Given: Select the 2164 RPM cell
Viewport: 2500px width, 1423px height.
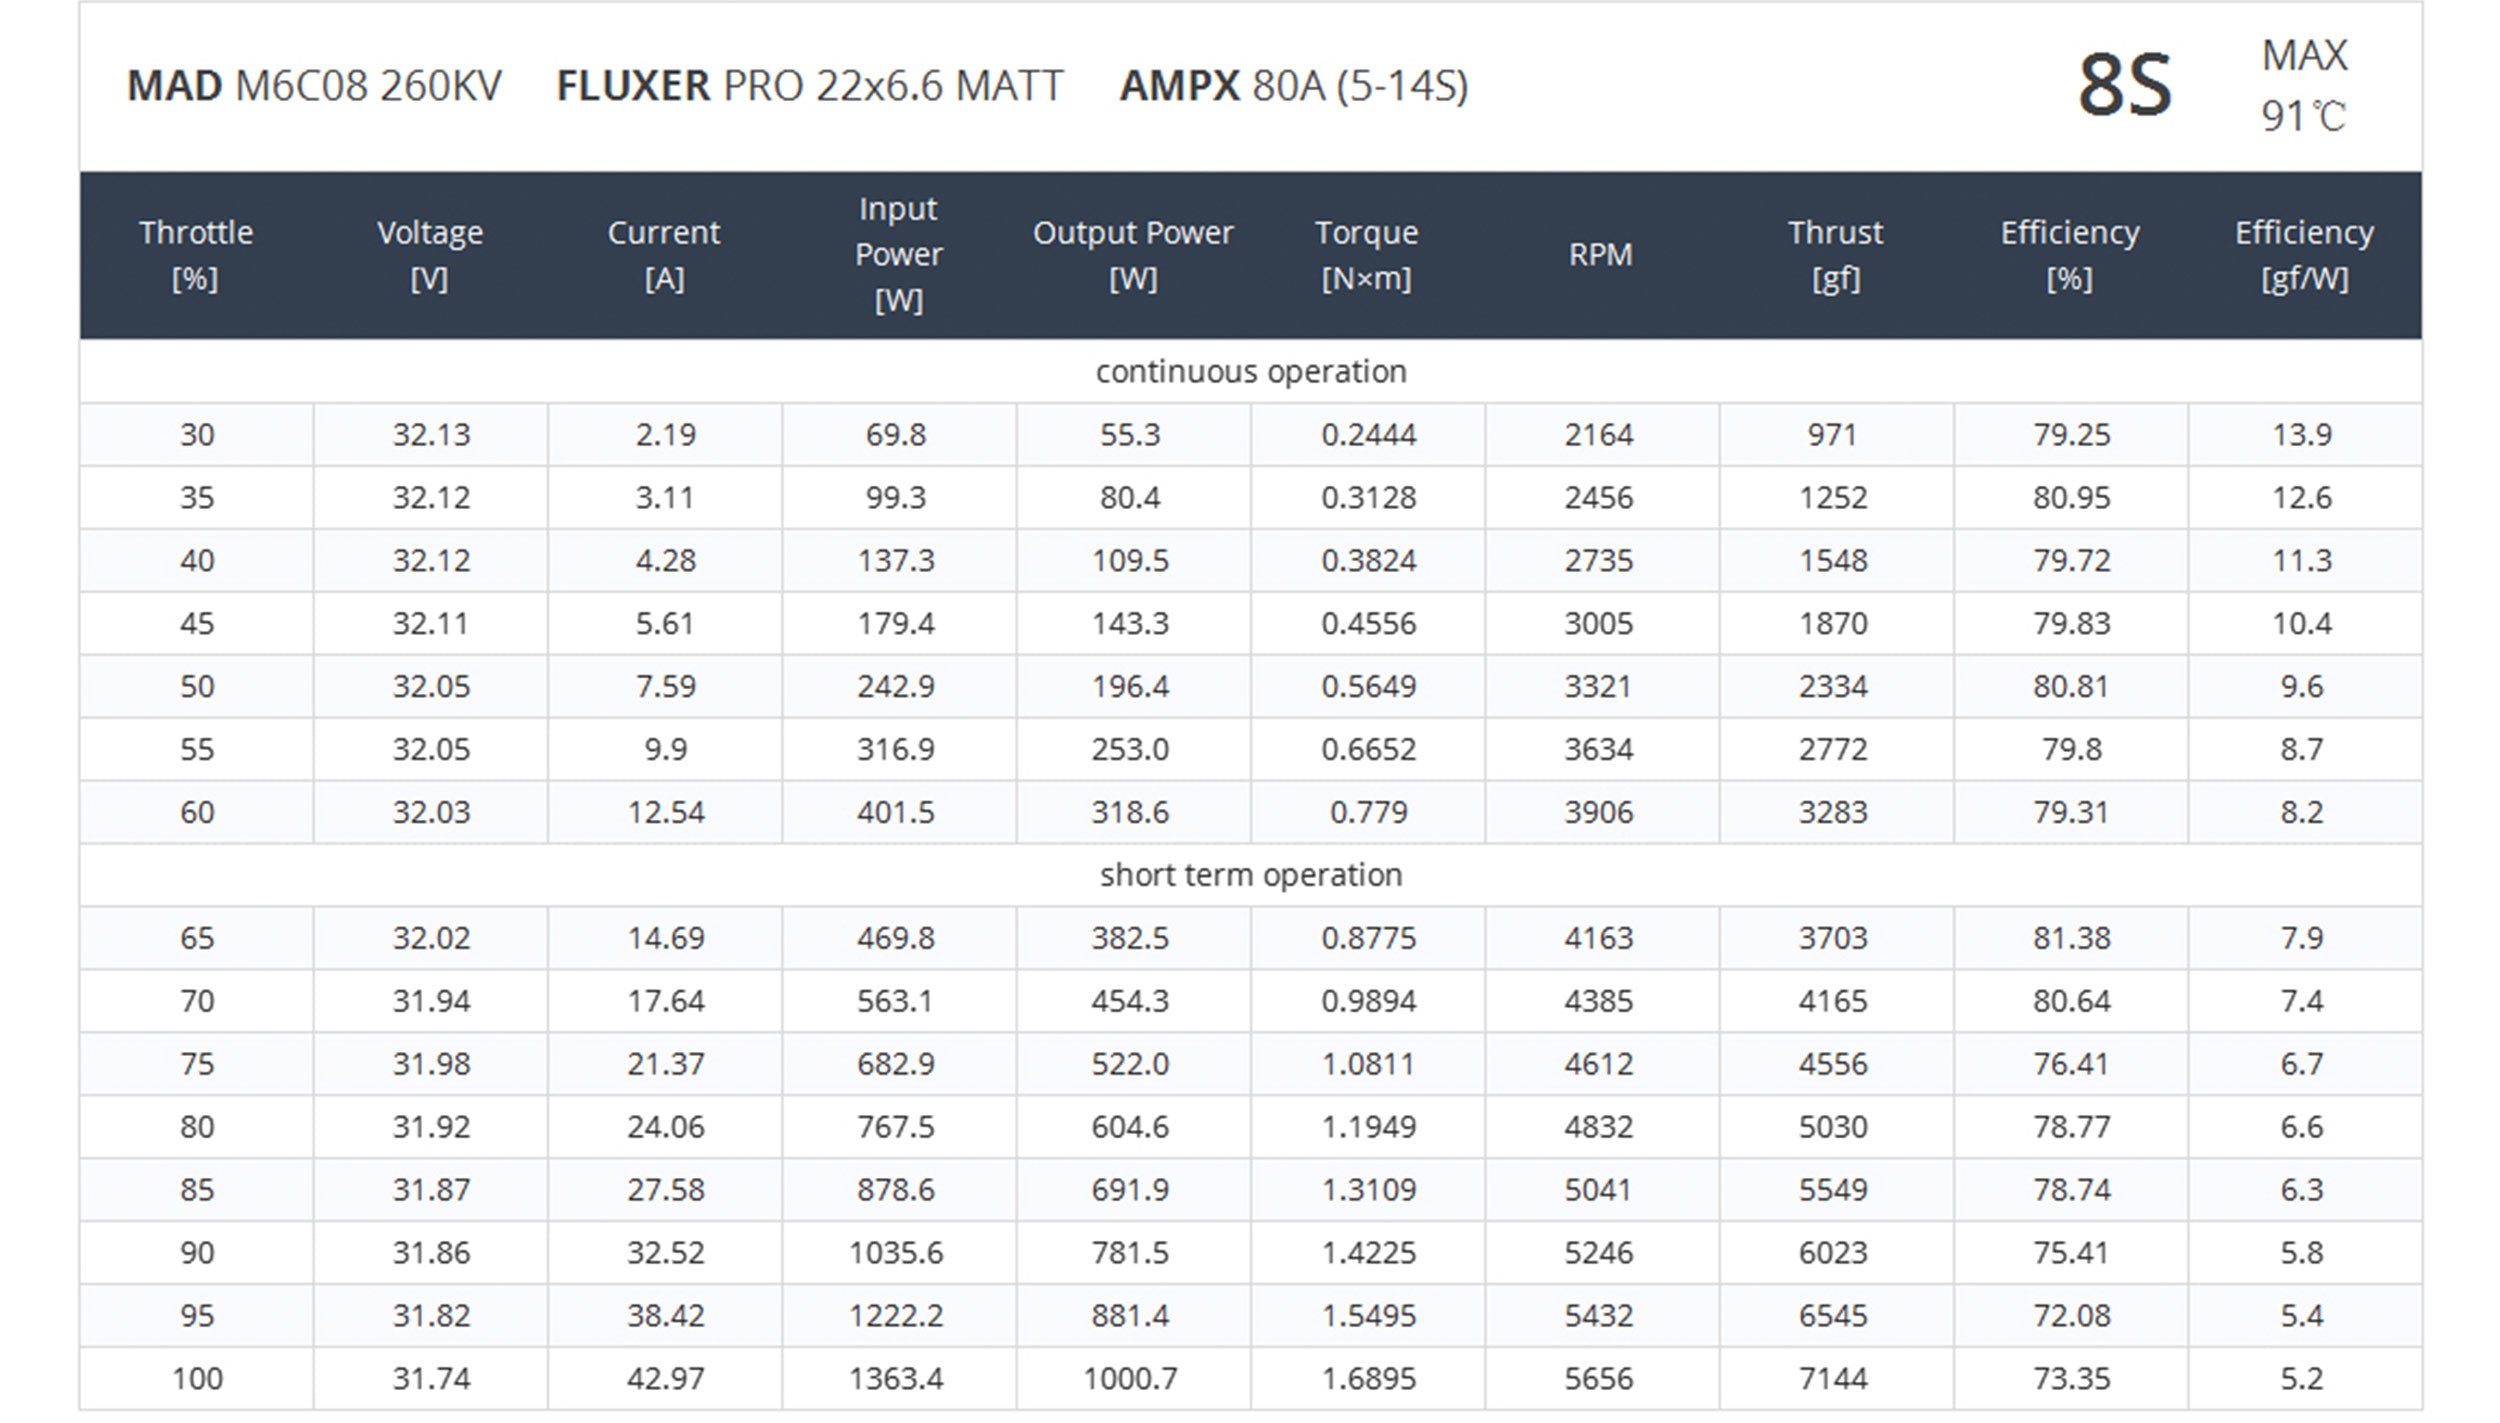Looking at the screenshot, I should 1599,435.
